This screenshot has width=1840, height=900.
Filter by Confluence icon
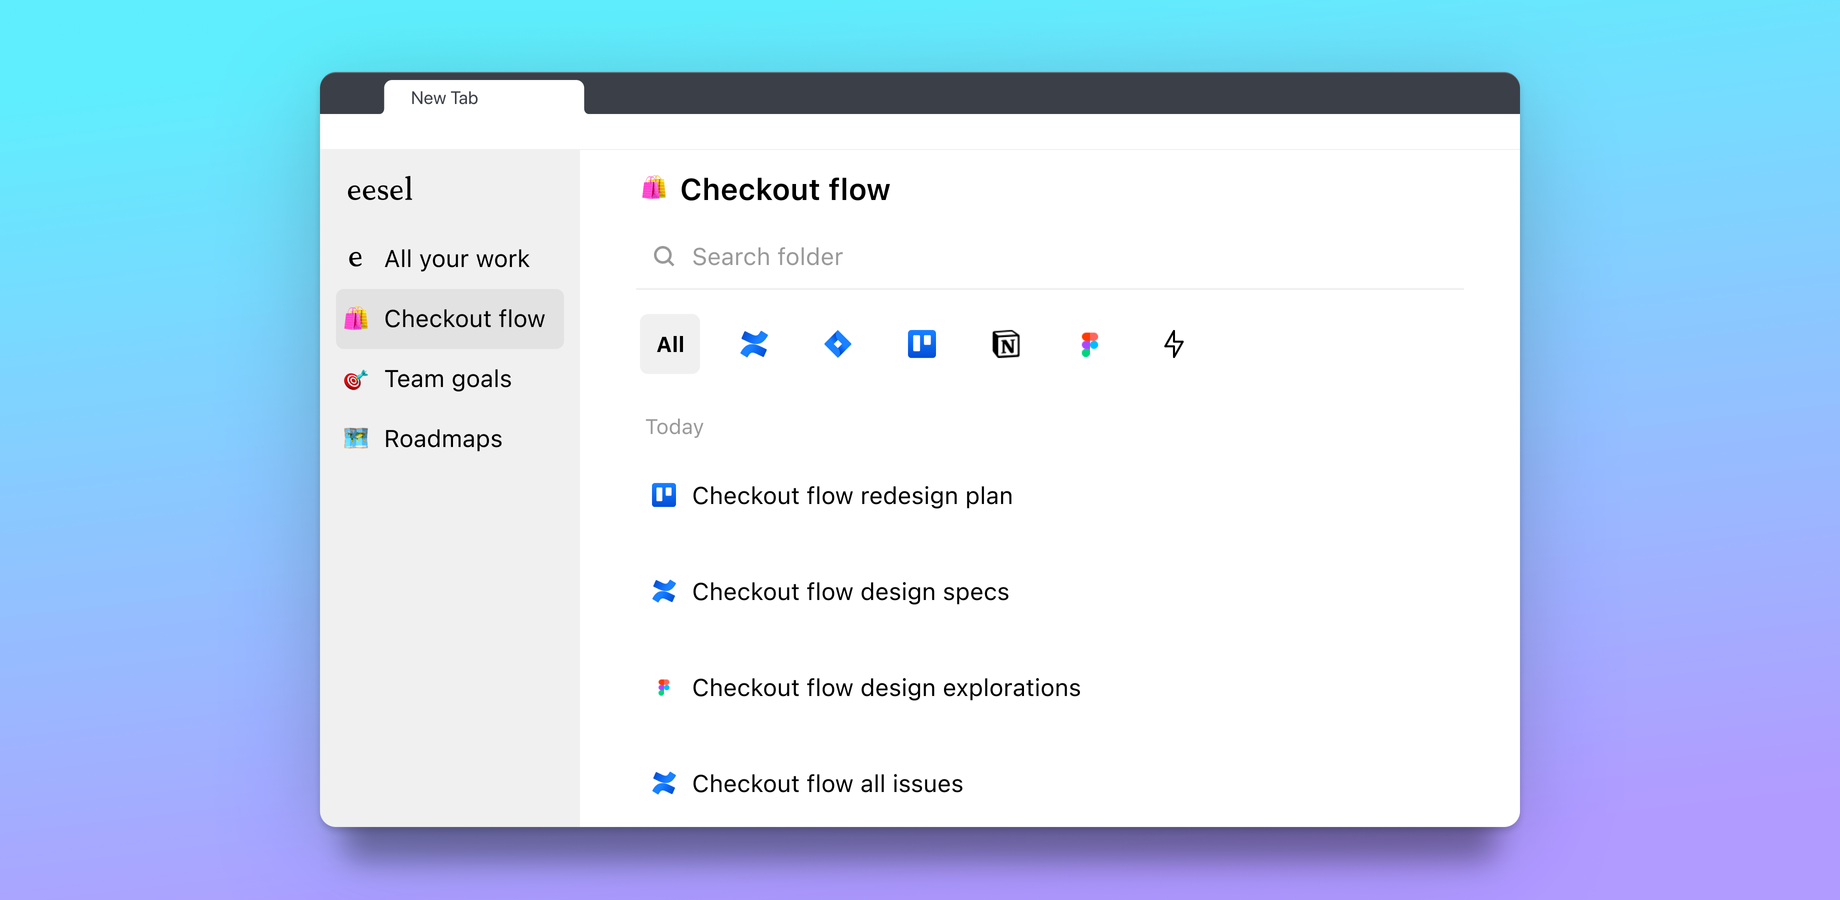(754, 344)
